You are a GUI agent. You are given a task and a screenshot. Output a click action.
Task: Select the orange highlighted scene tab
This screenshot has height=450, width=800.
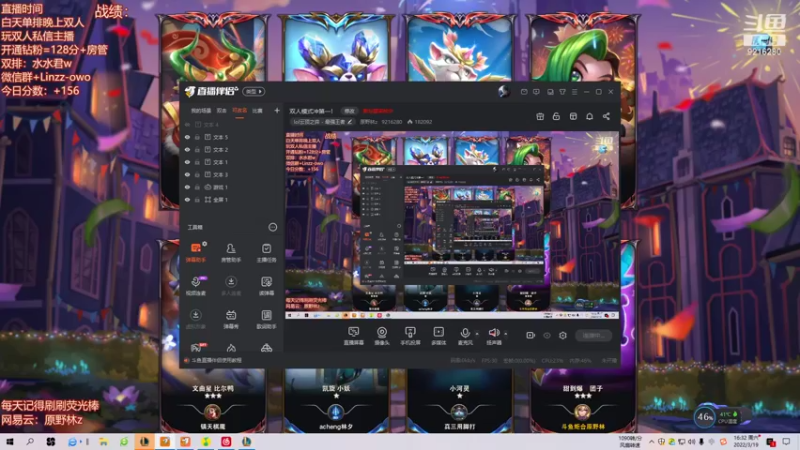coord(239,111)
